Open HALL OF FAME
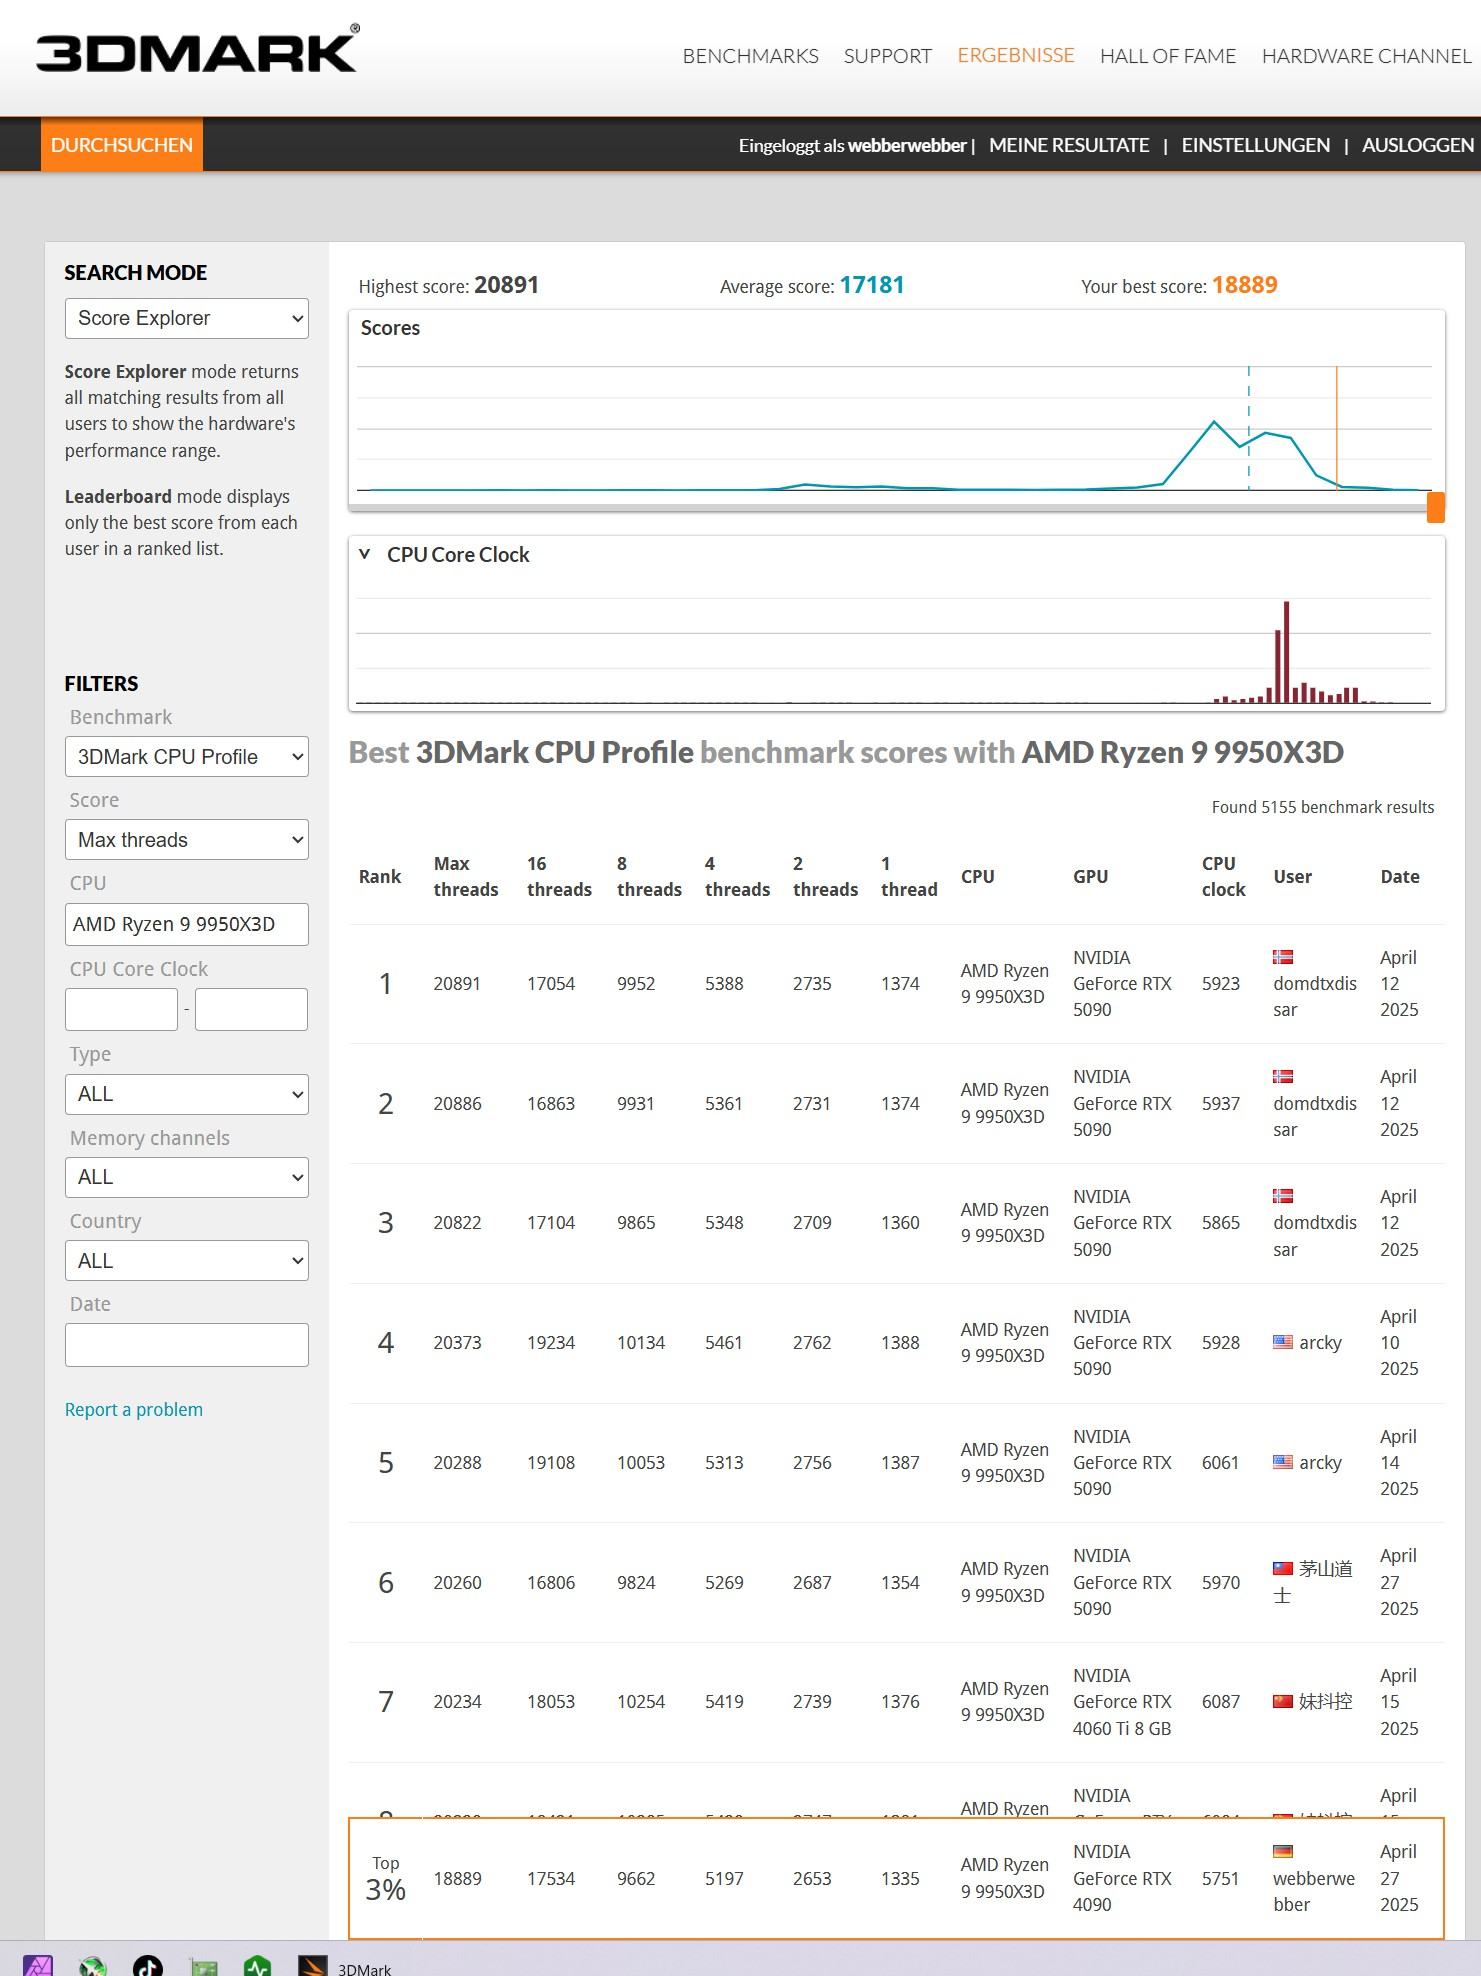 1168,56
